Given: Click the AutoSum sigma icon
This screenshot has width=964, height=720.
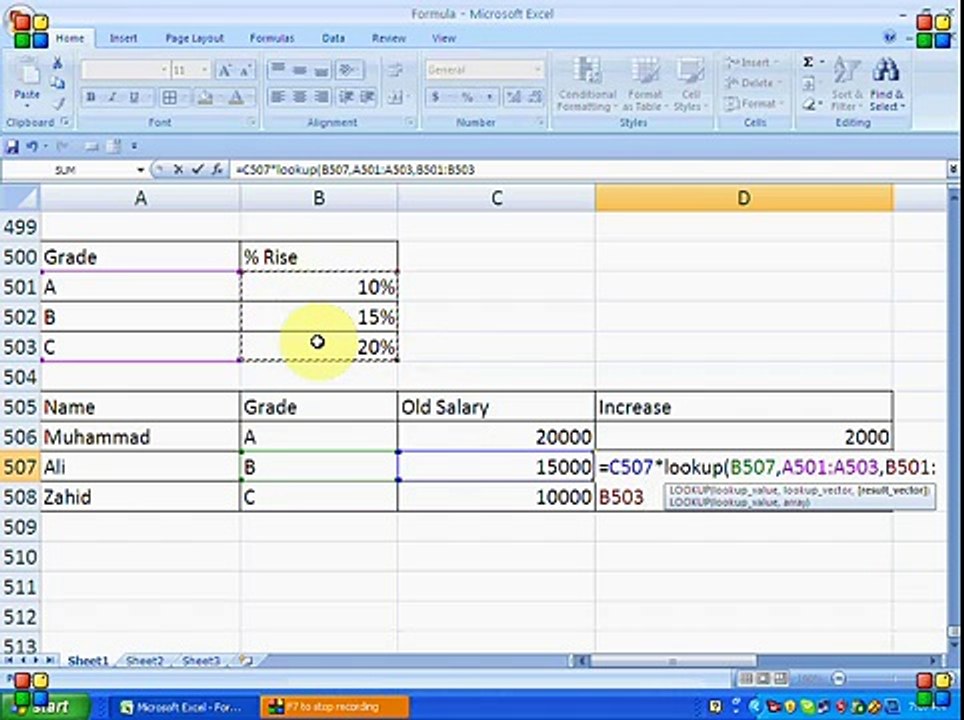Looking at the screenshot, I should (x=808, y=62).
